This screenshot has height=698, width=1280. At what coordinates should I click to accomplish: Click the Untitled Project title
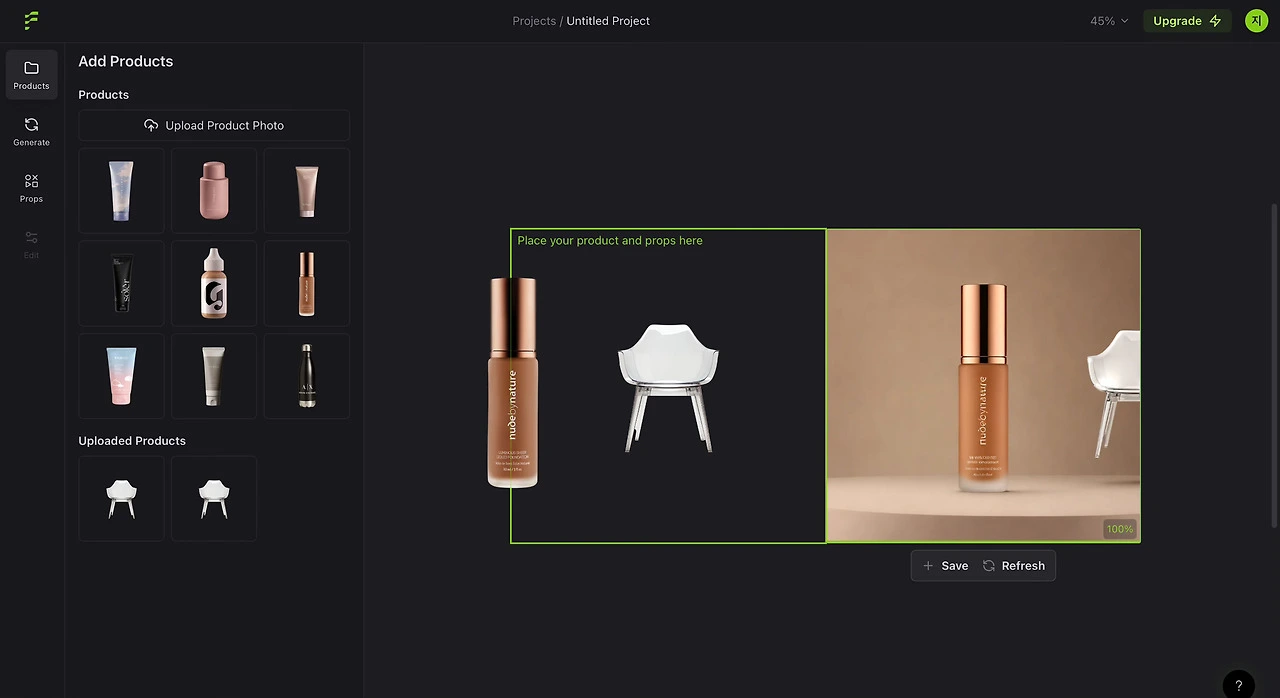tap(608, 21)
